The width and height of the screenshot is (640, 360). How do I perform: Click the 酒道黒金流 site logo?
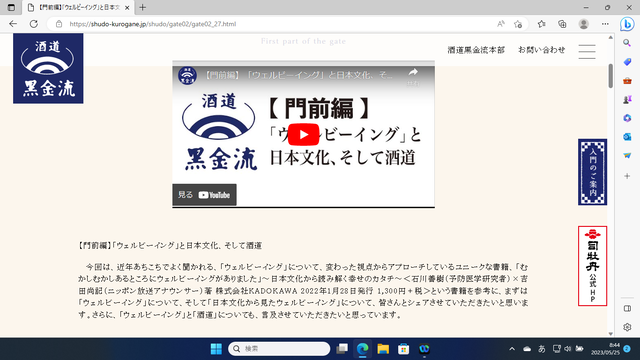click(x=48, y=68)
